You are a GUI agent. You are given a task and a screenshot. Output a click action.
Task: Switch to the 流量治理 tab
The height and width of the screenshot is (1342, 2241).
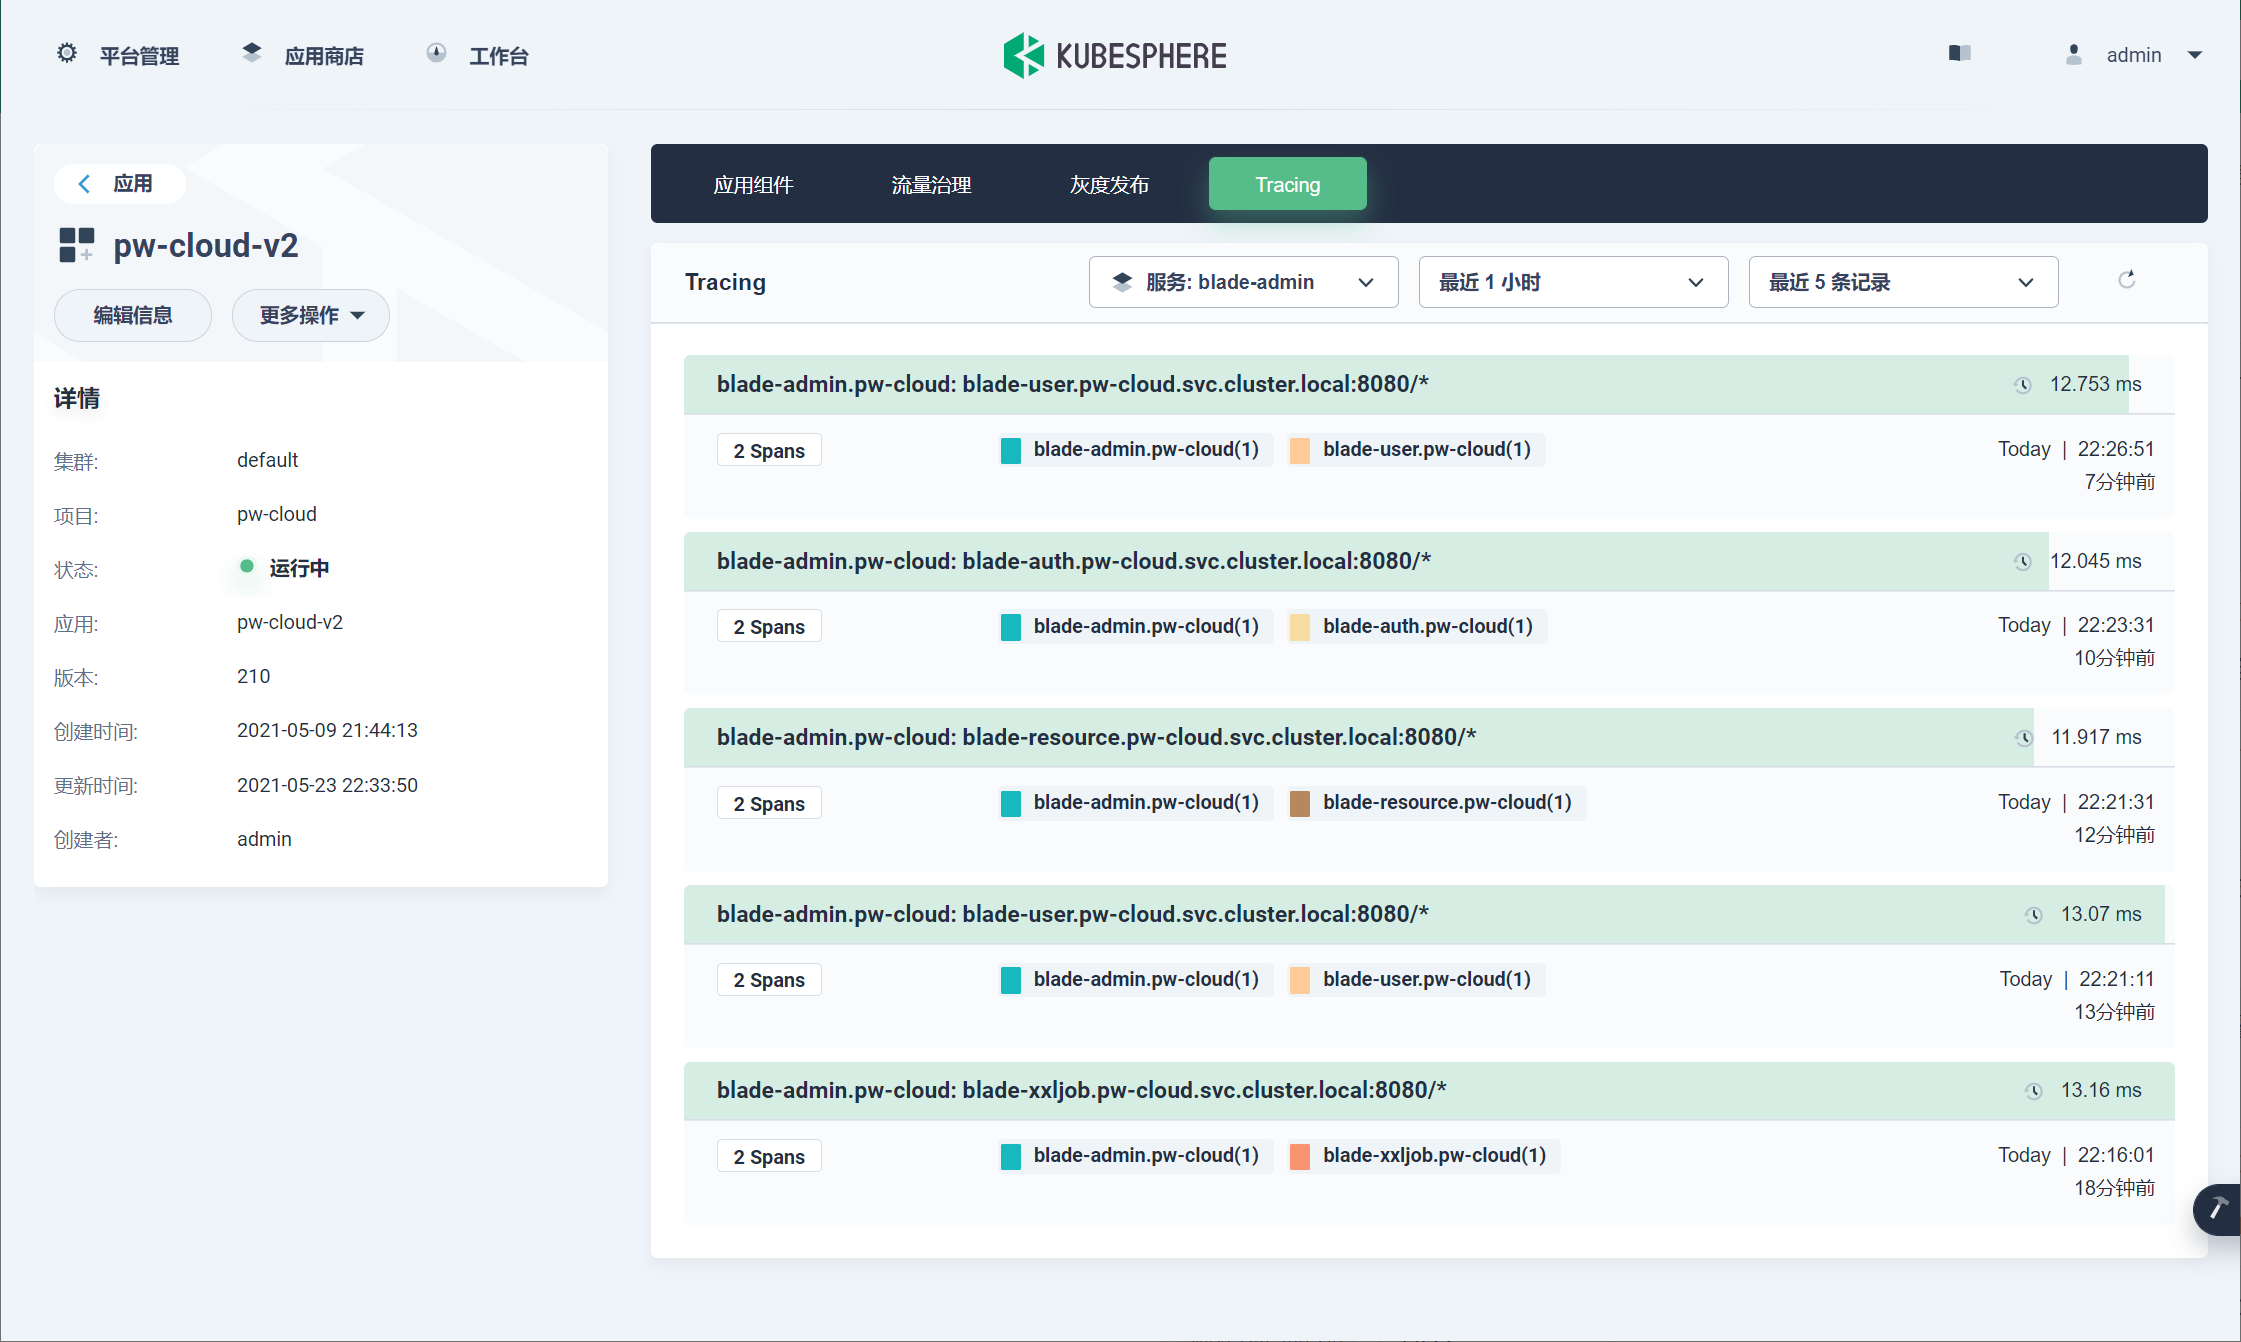[x=931, y=185]
